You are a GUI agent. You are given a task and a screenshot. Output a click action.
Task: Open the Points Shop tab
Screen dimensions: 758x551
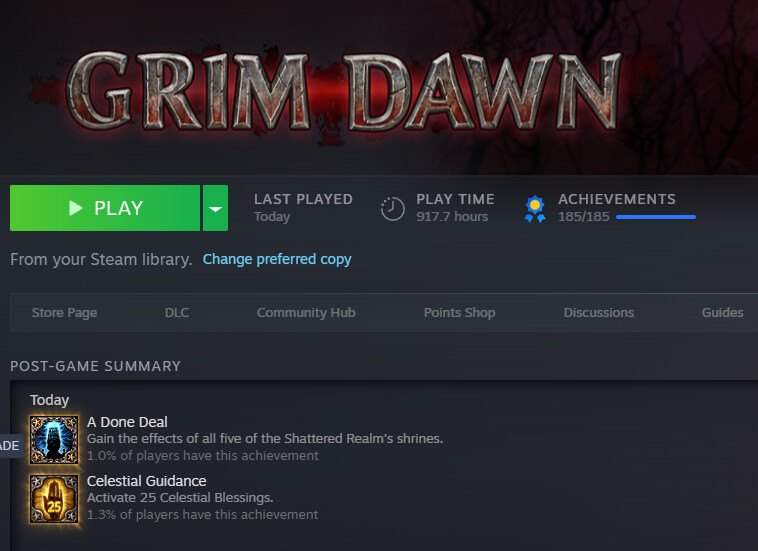pos(459,312)
